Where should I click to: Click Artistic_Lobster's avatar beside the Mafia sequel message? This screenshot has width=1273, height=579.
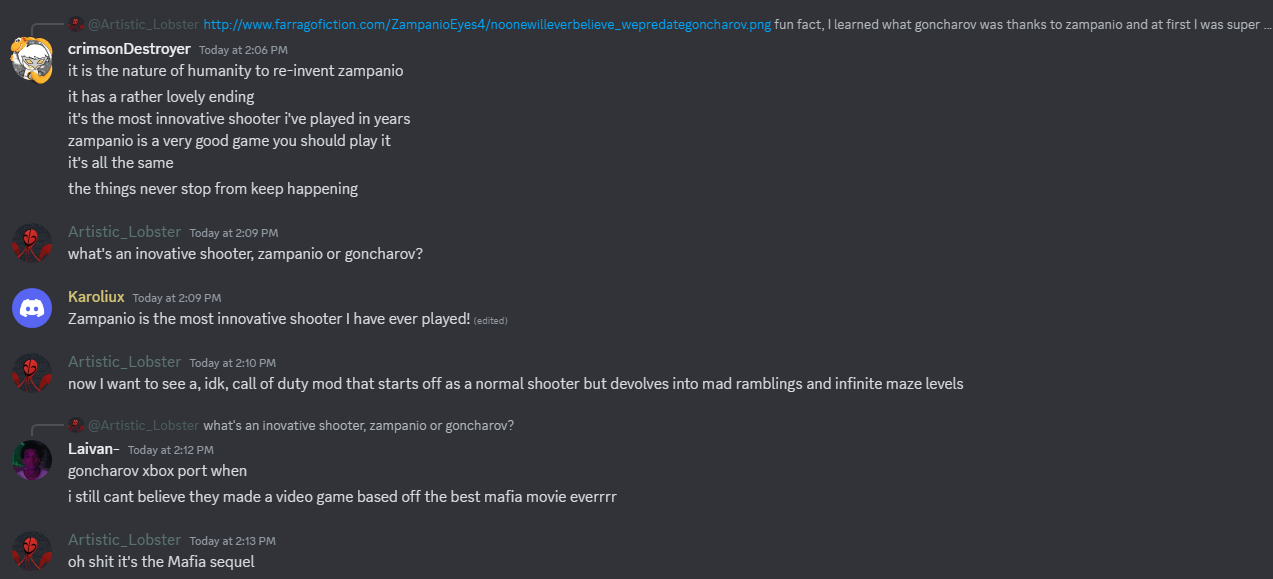point(31,550)
